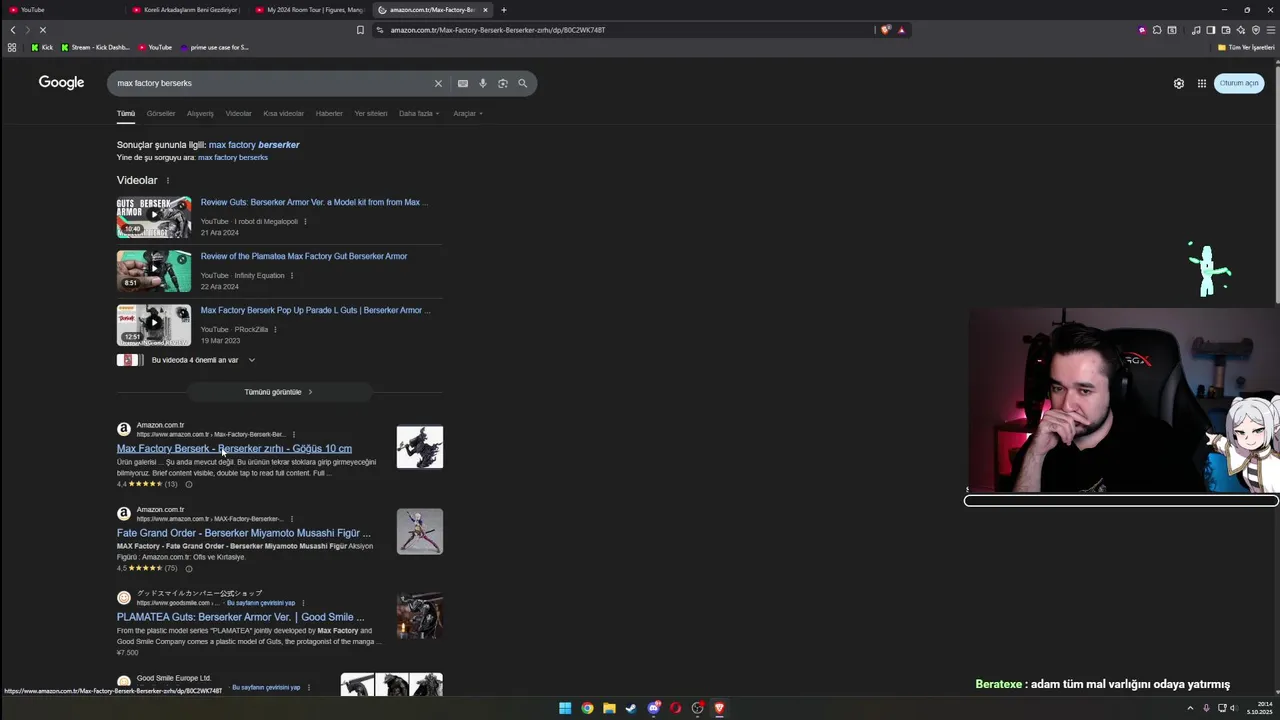This screenshot has height=720, width=1280.
Task: Play Pop Up Parade L Guts thumbnail
Action: (x=154, y=325)
